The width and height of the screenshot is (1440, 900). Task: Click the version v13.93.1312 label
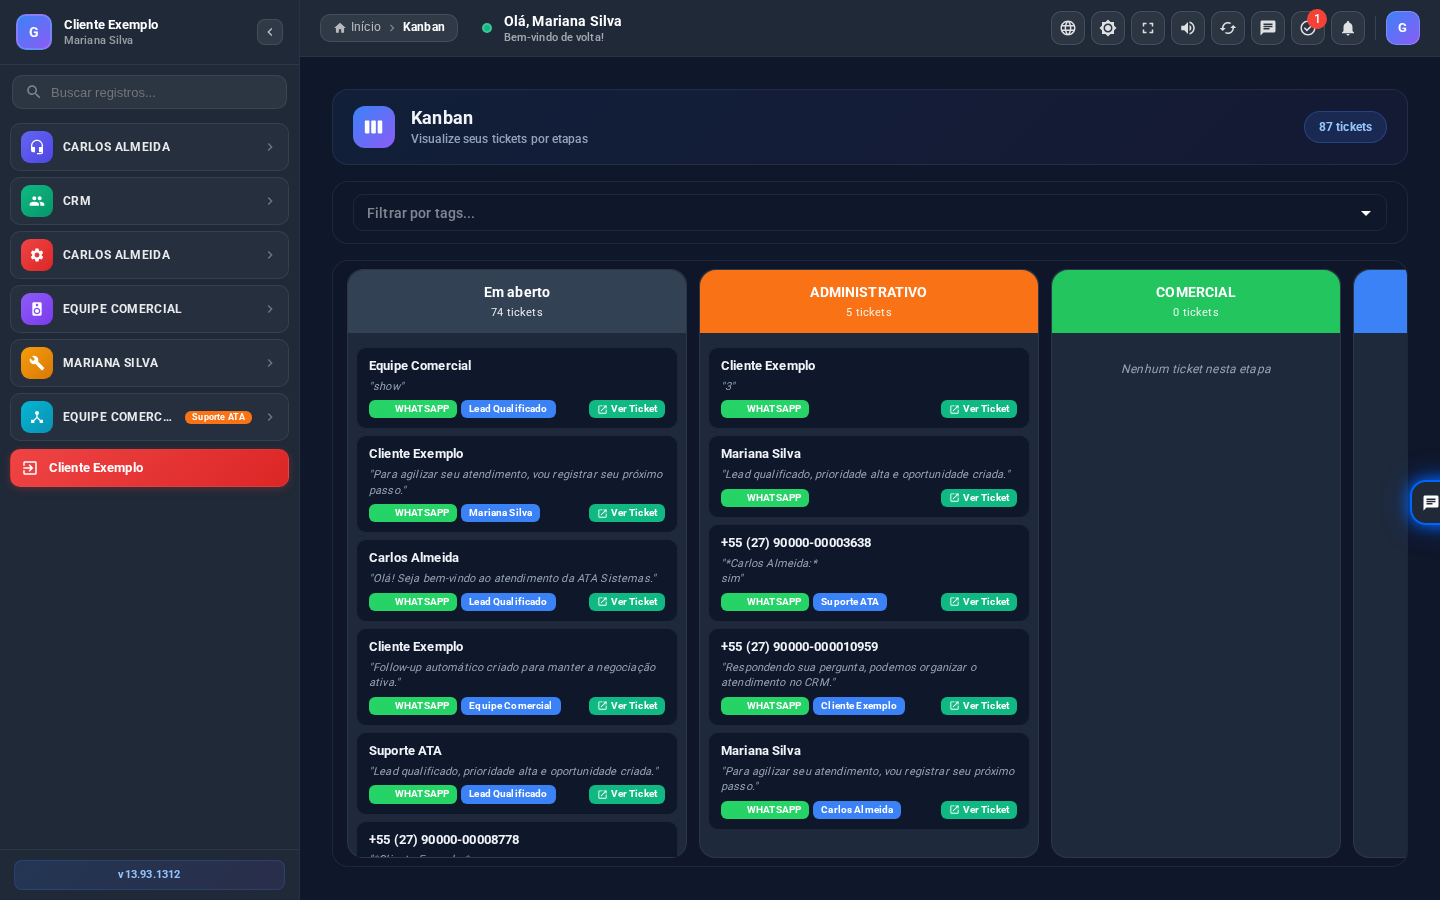150,875
